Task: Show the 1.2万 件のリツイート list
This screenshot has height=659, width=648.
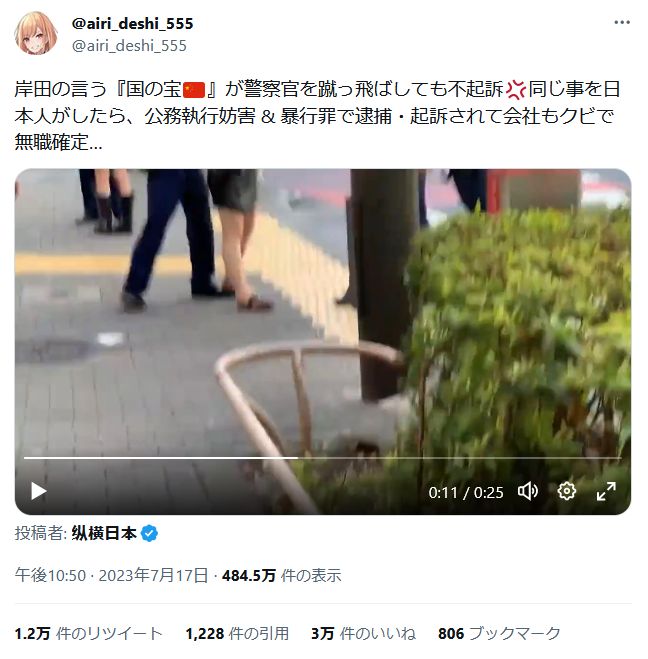Action: click(89, 633)
